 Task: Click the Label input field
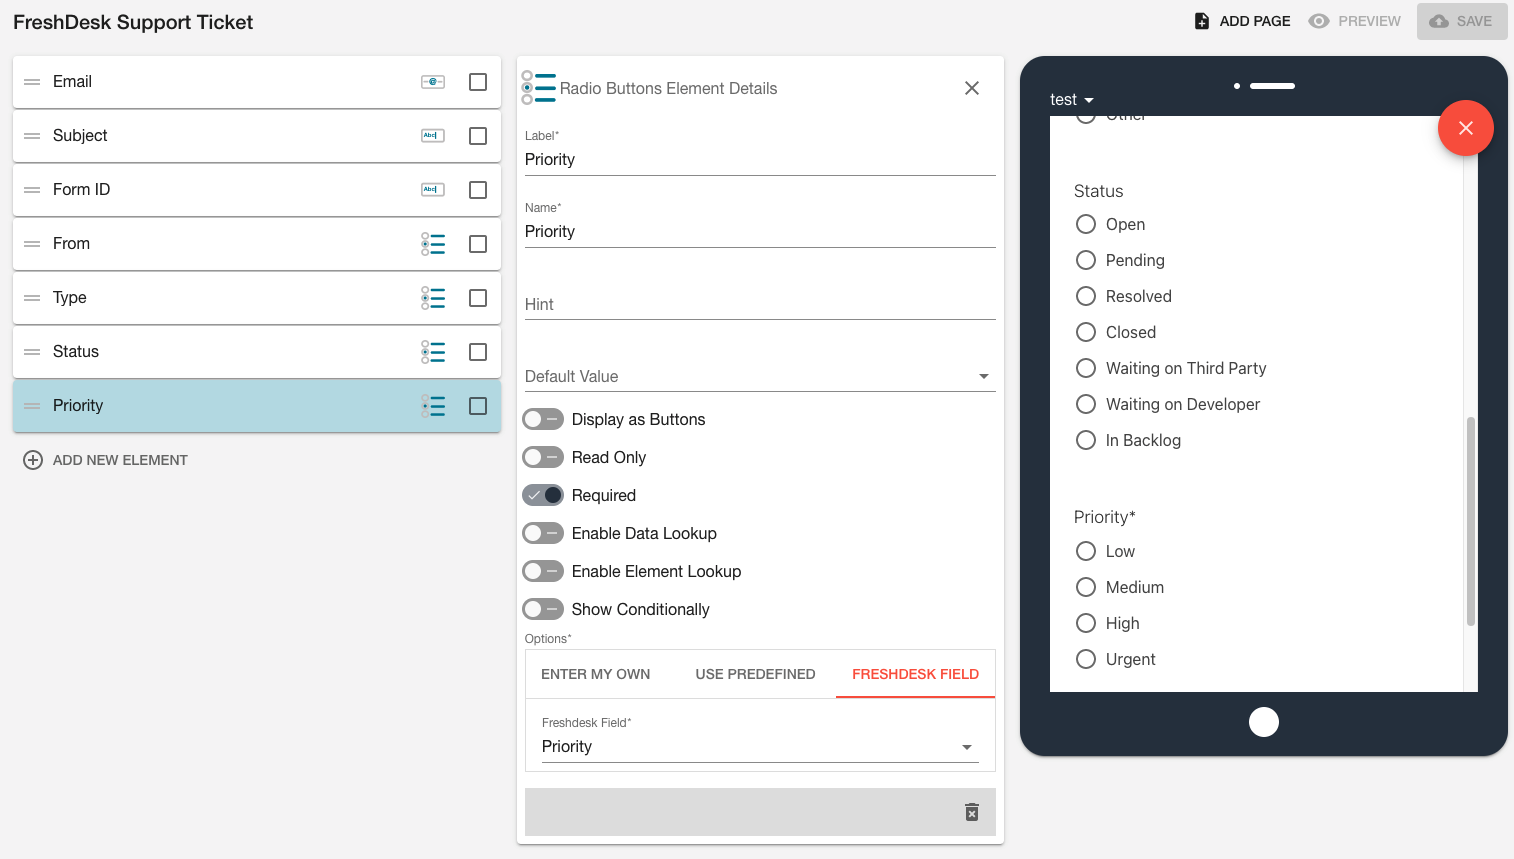760,160
